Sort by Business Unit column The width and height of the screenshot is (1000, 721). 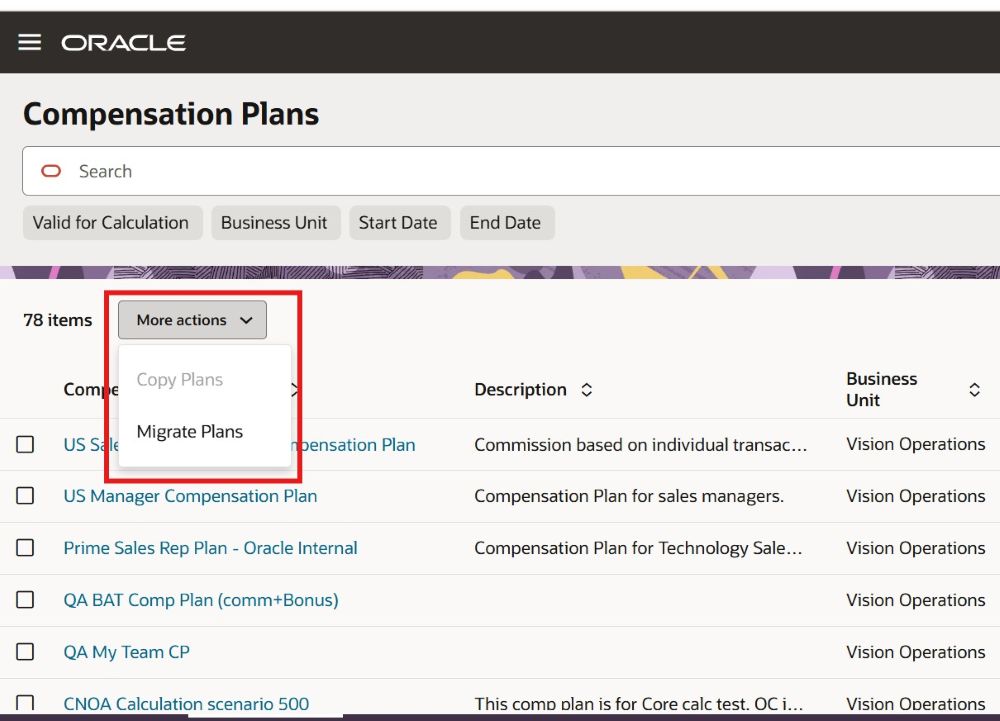(974, 390)
